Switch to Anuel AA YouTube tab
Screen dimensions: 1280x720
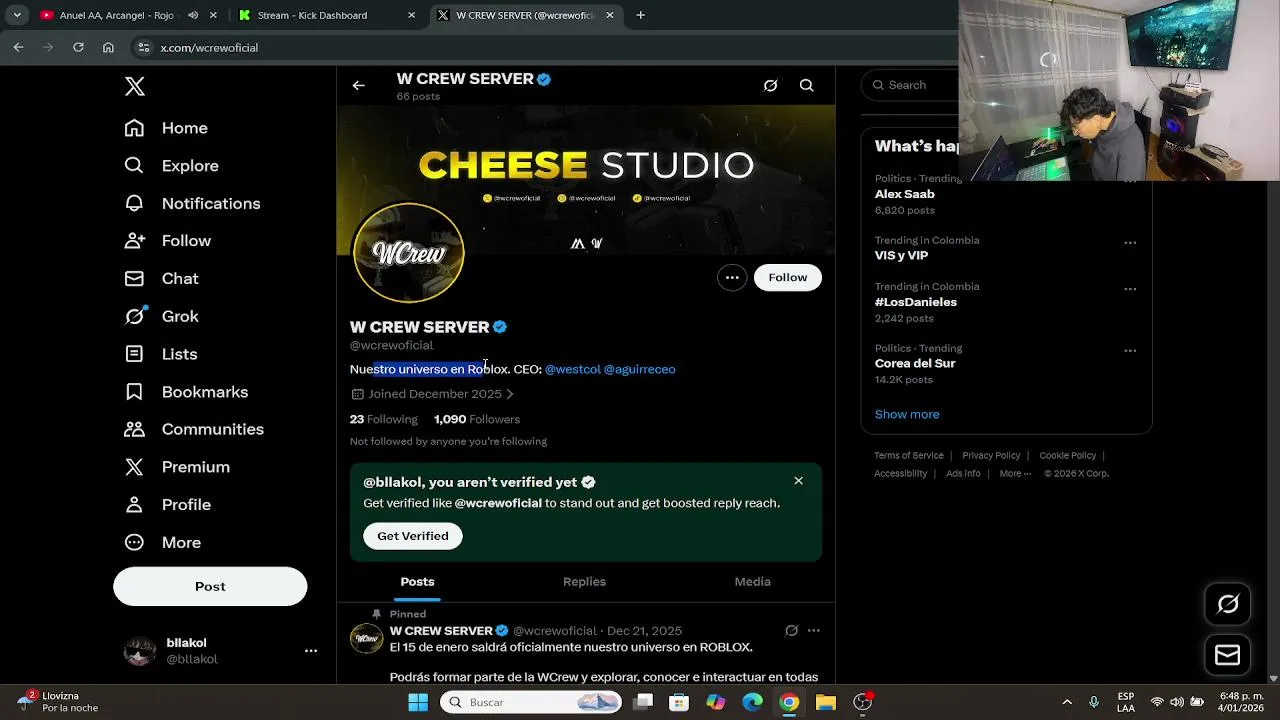(126, 15)
